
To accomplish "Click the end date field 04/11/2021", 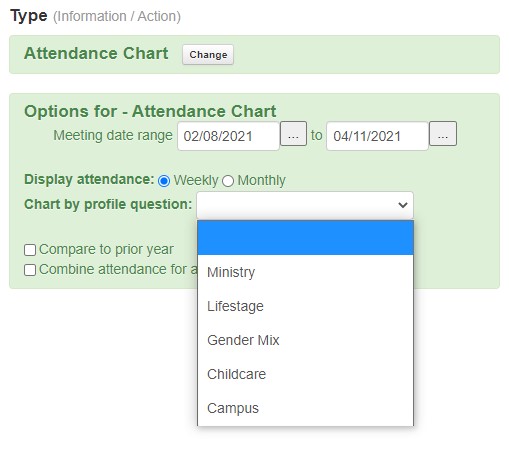I will (x=377, y=136).
